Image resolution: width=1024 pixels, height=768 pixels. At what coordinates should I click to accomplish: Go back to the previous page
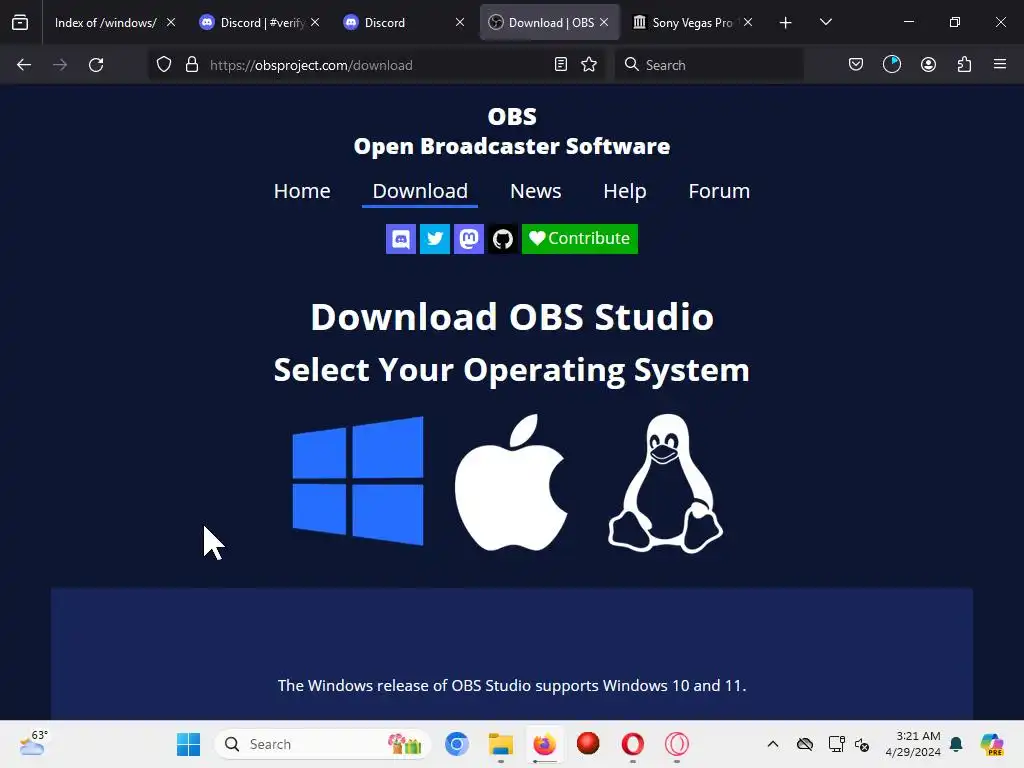coord(24,65)
